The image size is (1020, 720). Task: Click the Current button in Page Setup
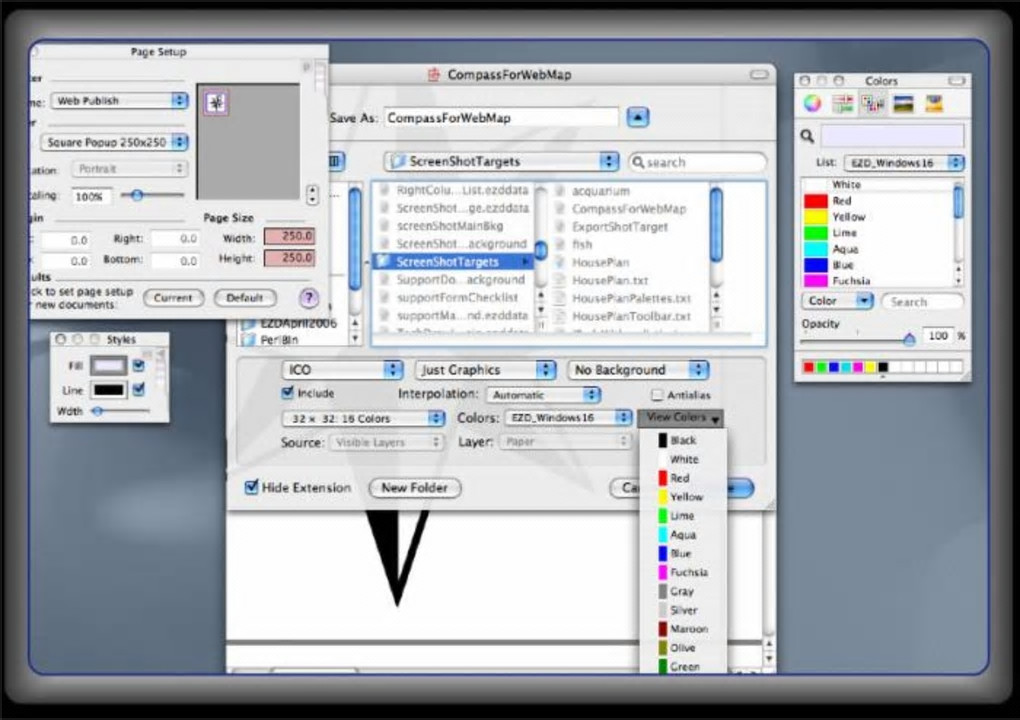173,298
